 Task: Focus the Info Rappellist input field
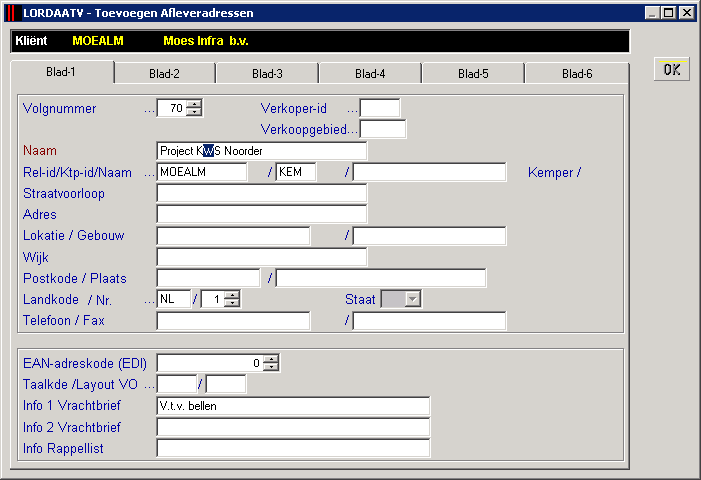(x=293, y=448)
